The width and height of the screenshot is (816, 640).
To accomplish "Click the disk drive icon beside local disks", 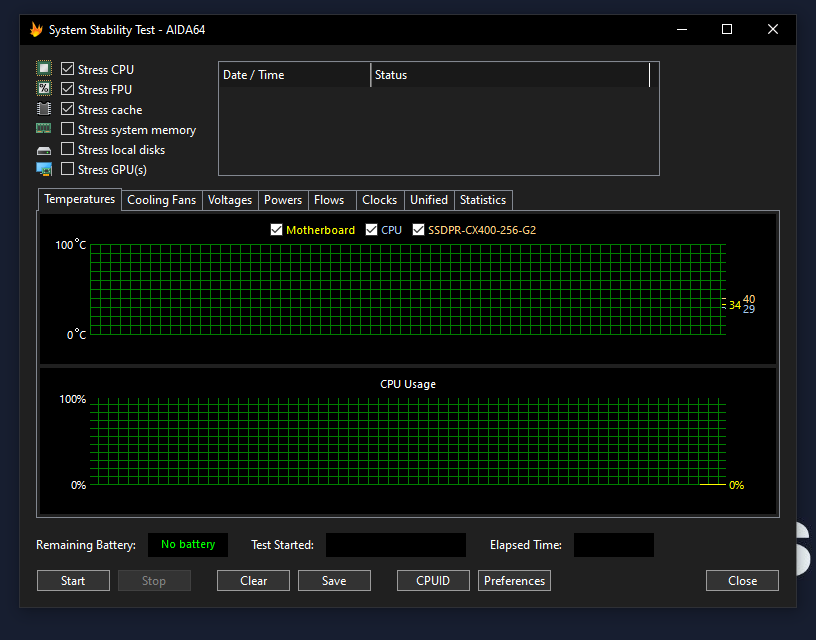I will coord(44,150).
